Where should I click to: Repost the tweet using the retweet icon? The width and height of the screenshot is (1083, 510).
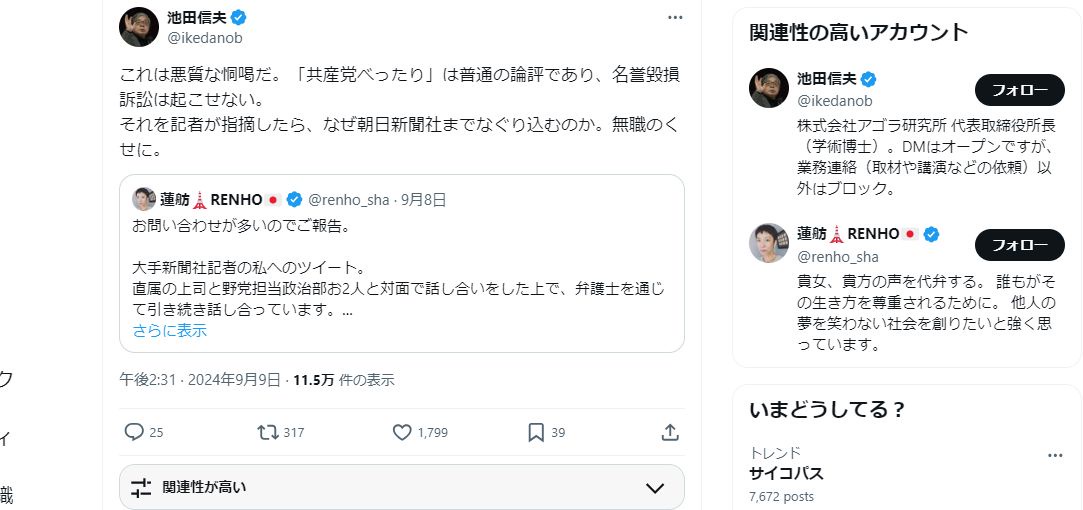(268, 432)
